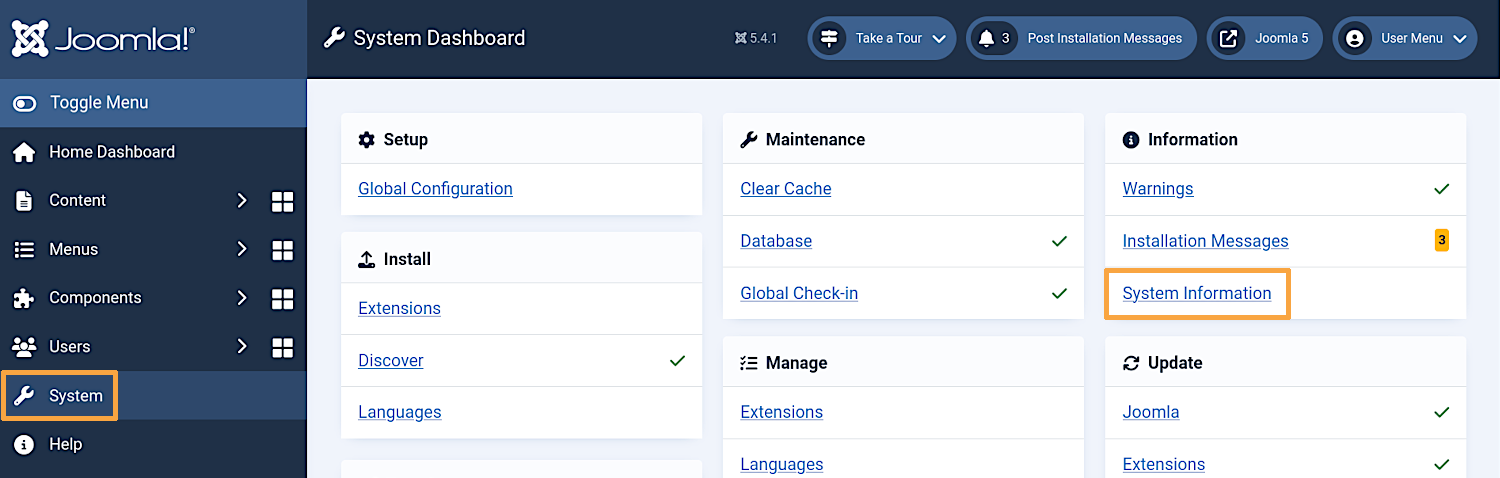Expand Menus submenu chevron
Screen dimensions: 1500x478
241,249
